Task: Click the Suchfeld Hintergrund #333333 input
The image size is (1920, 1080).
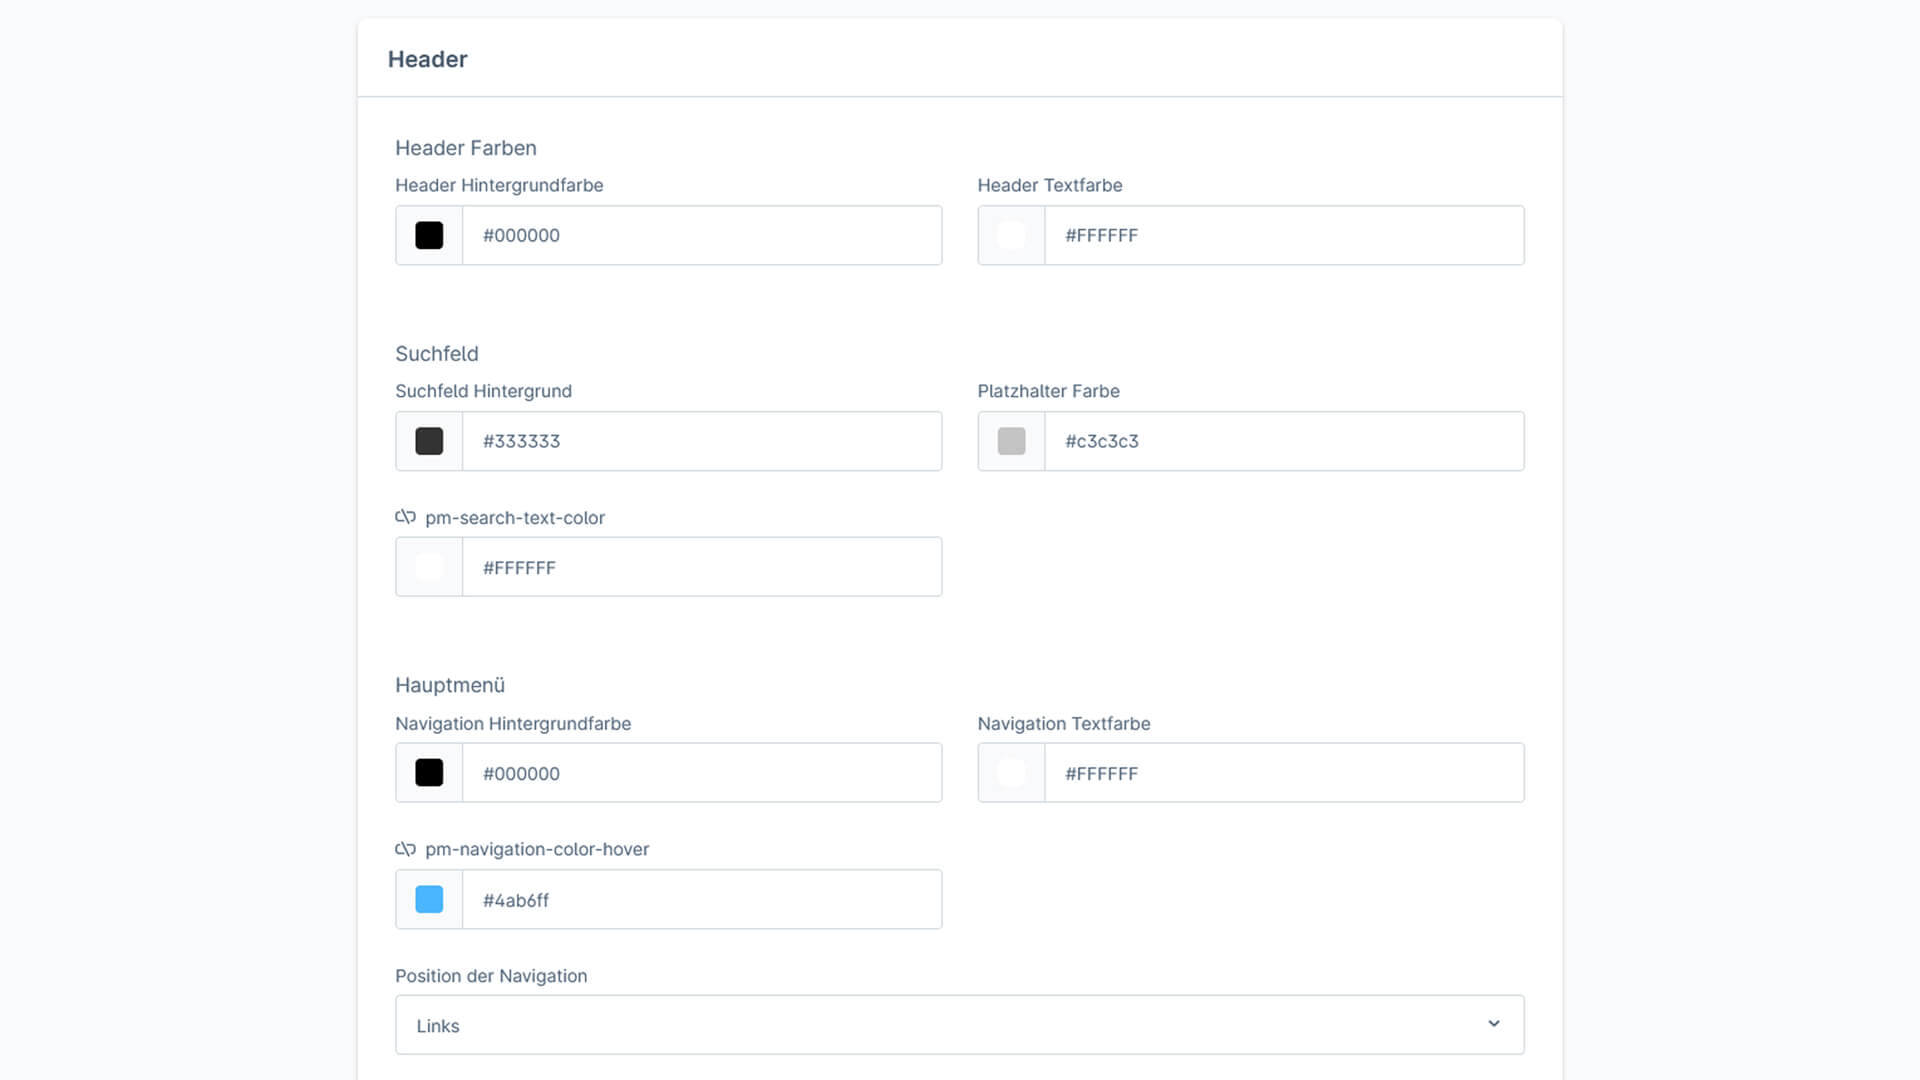Action: coord(700,441)
